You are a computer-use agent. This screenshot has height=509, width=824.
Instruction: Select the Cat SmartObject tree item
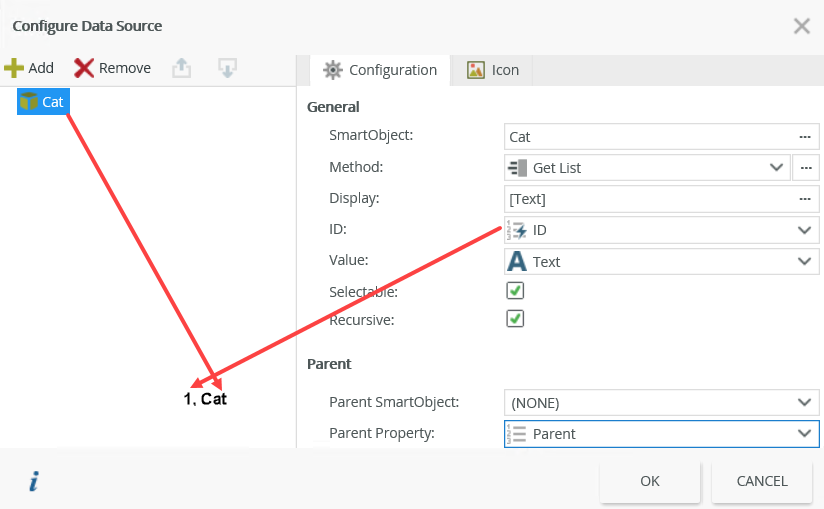point(44,101)
